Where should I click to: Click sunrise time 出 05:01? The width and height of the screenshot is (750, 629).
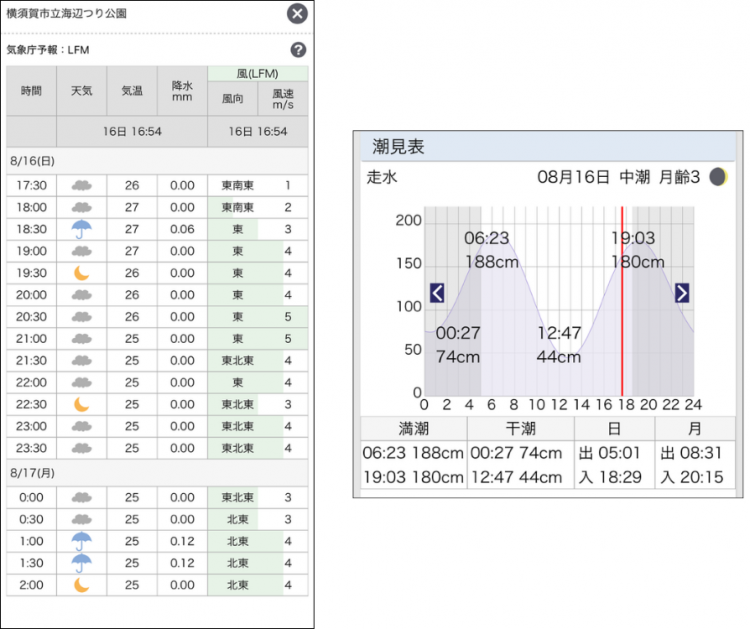pyautogui.click(x=609, y=452)
